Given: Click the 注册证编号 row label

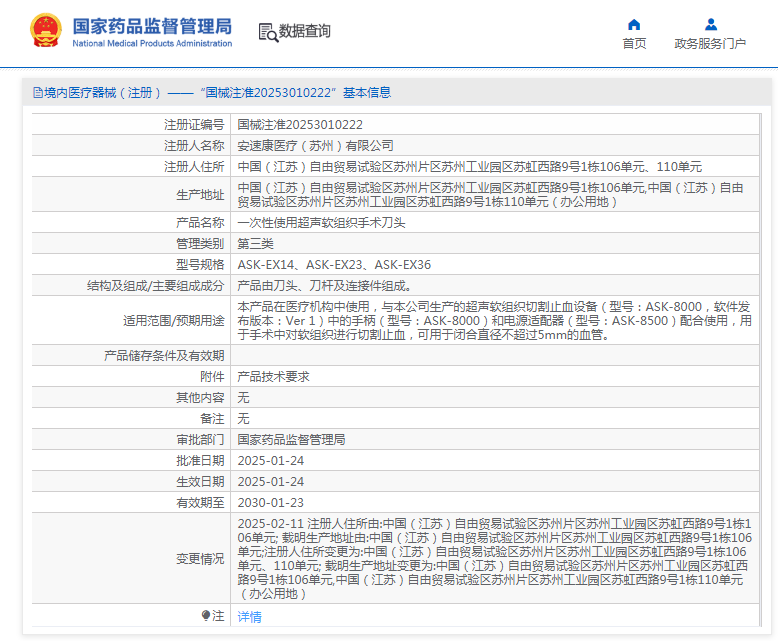Looking at the screenshot, I should [194, 125].
